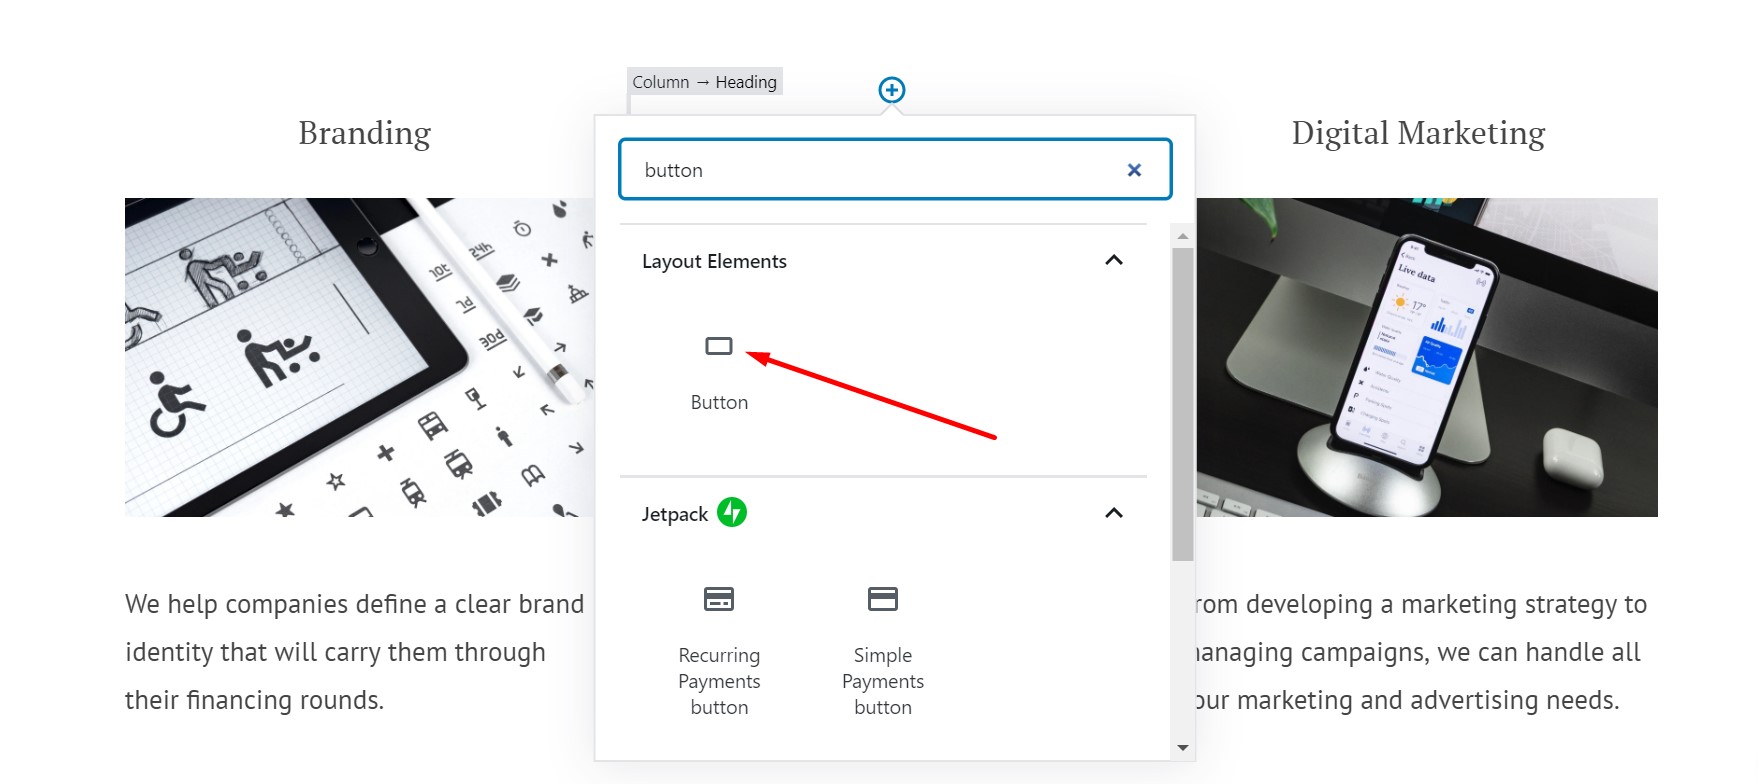1758x784 pixels.
Task: Click the blue plus add-block icon
Action: tap(892, 90)
